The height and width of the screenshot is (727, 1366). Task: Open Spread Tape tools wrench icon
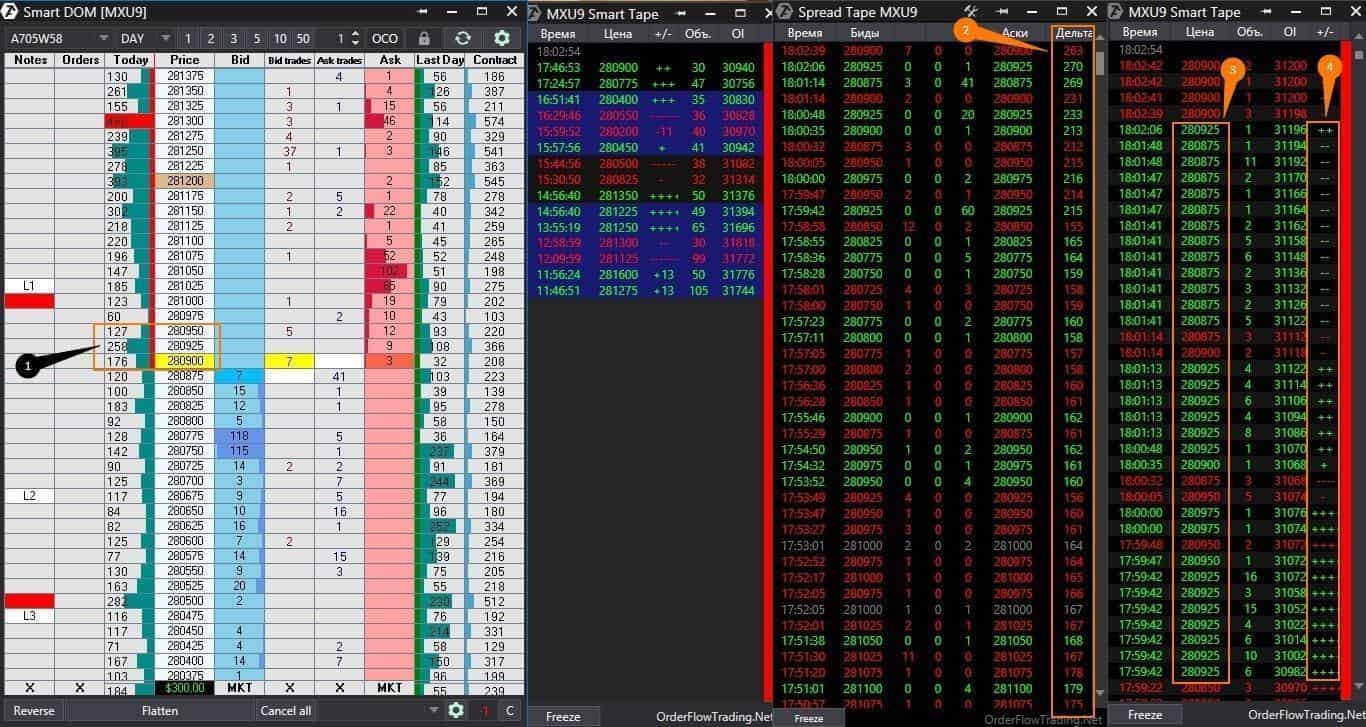(x=970, y=11)
